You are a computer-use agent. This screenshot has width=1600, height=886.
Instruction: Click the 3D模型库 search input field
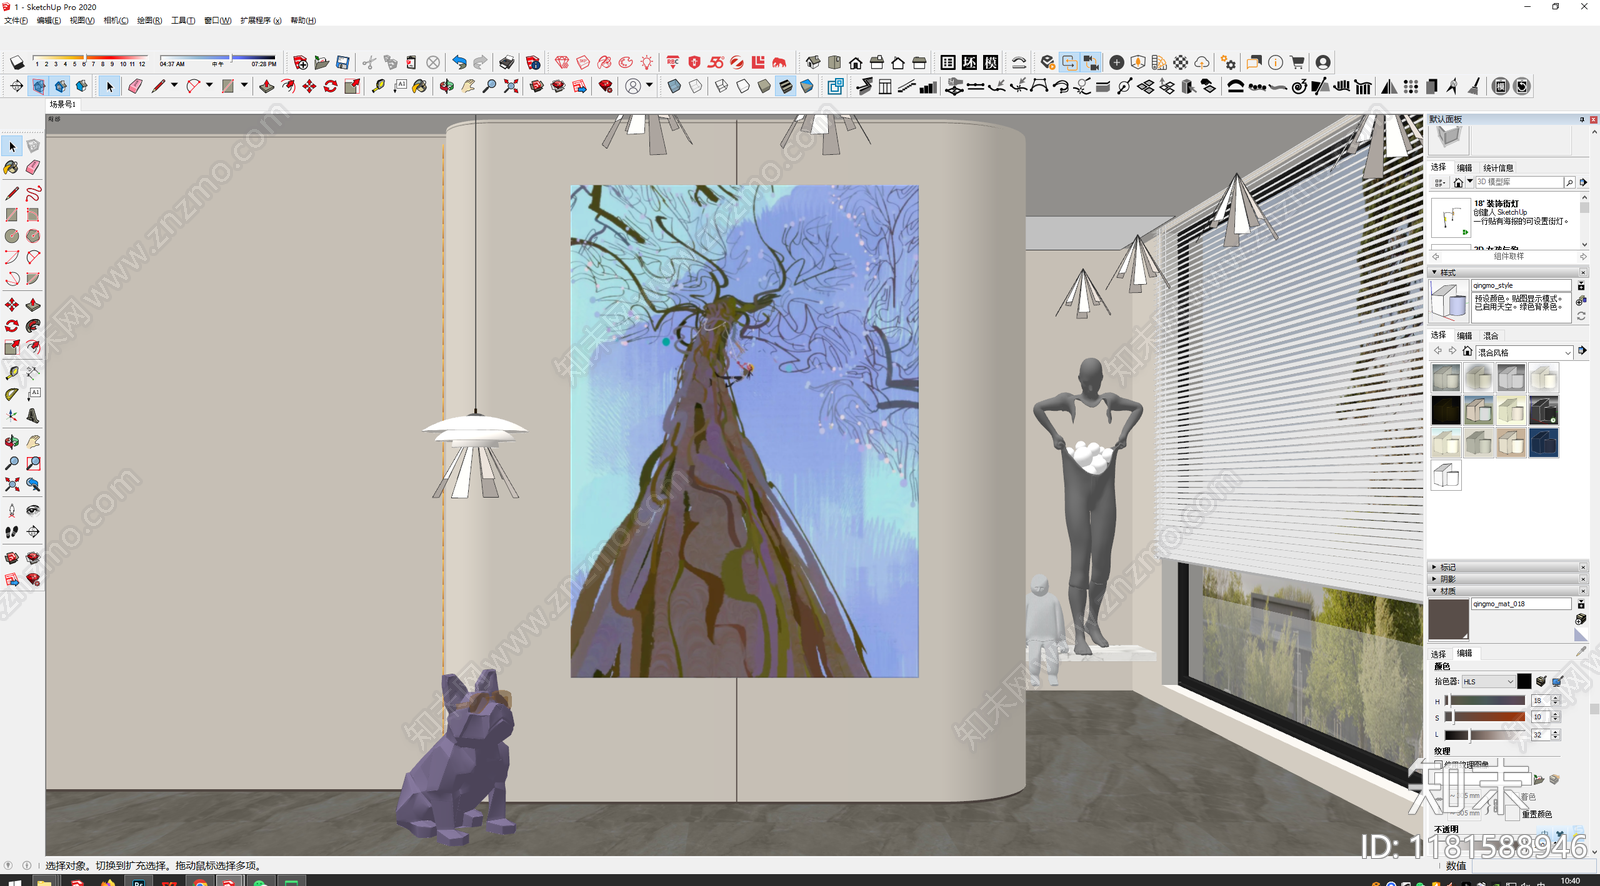click(1519, 182)
